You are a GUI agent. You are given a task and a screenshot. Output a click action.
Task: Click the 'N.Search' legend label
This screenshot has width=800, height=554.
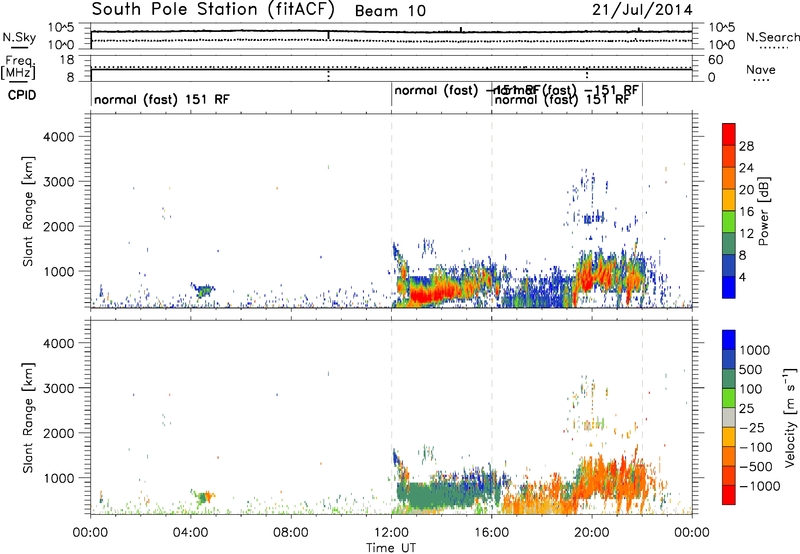click(x=772, y=37)
